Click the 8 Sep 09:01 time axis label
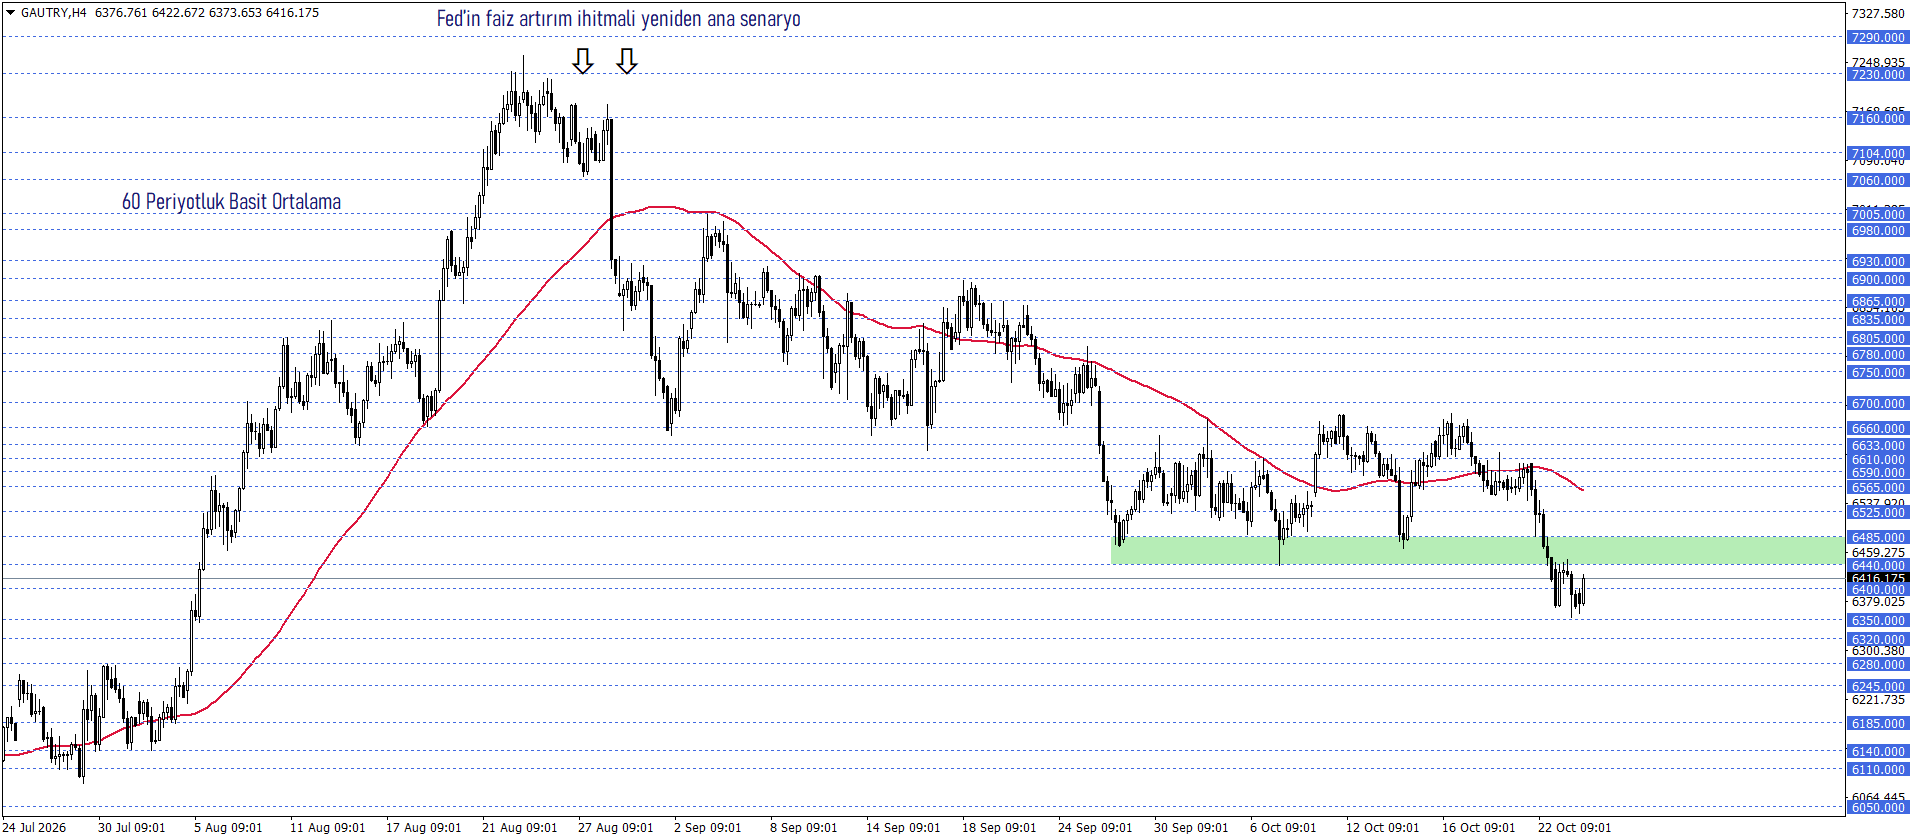Viewport: 1916px width, 840px height. 803,828
